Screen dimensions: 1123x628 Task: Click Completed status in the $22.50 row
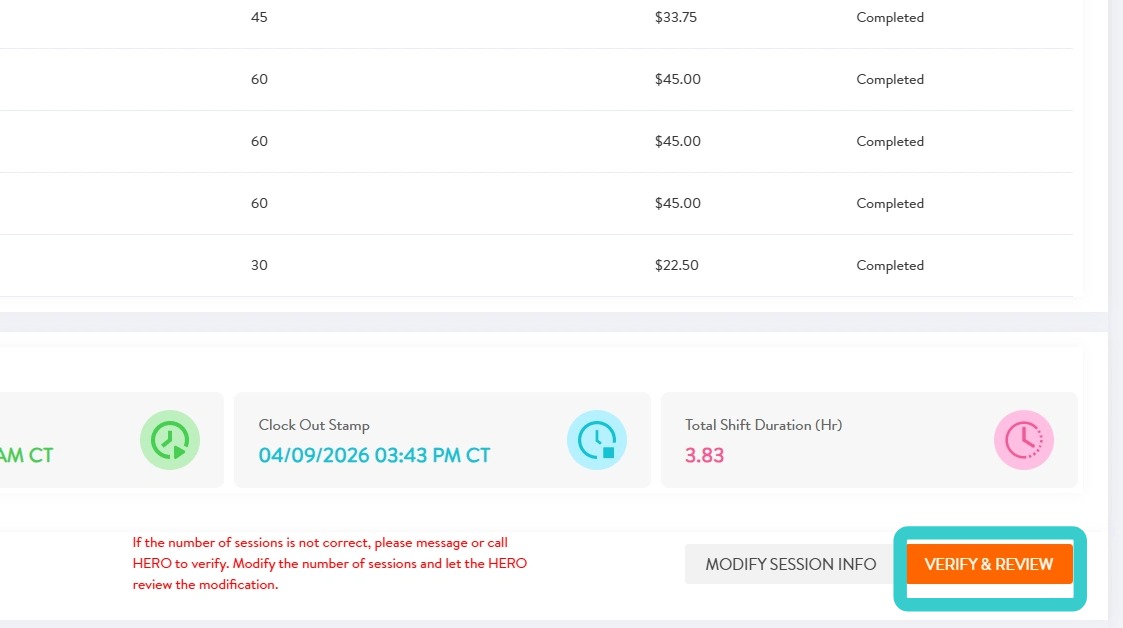(889, 265)
